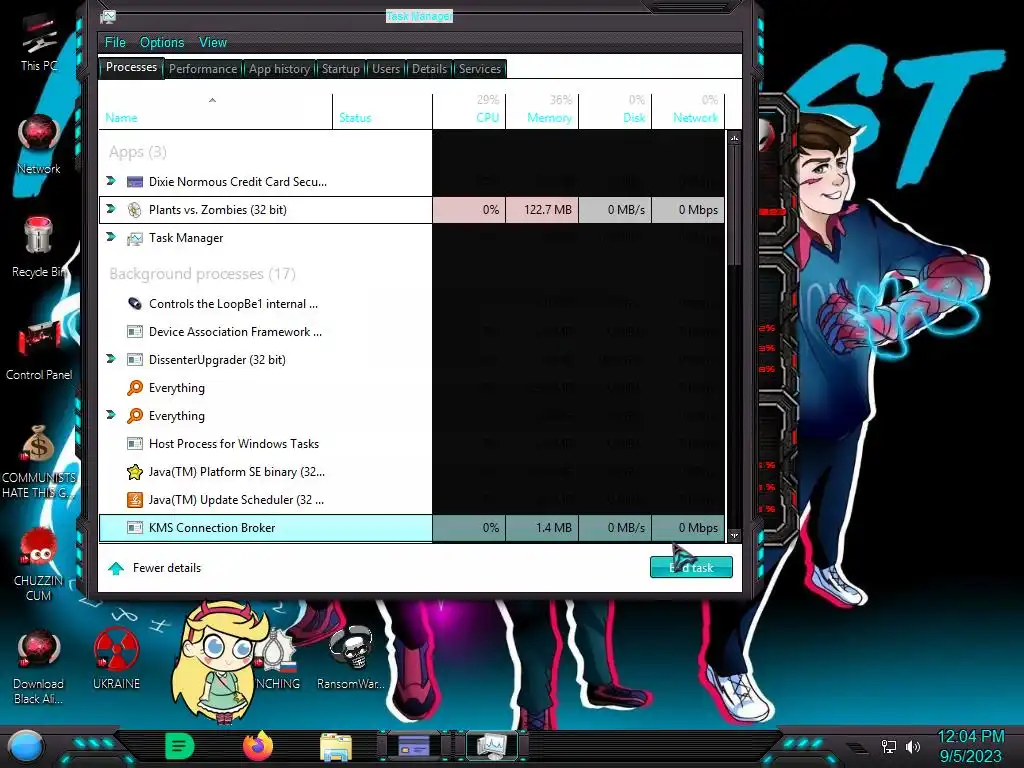This screenshot has width=1024, height=768.
Task: Open the File menu
Action: point(115,42)
